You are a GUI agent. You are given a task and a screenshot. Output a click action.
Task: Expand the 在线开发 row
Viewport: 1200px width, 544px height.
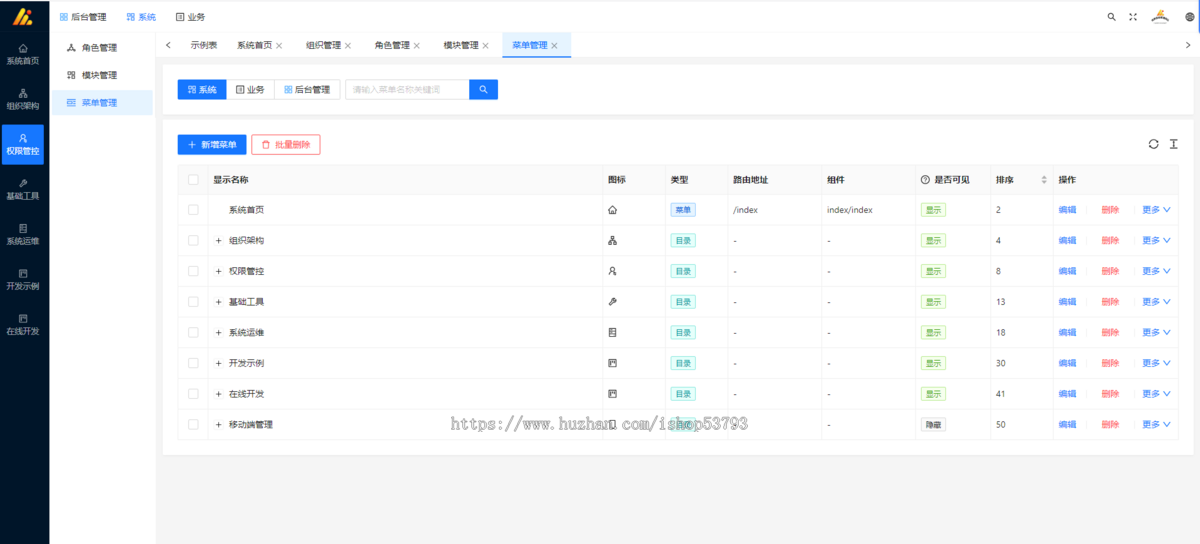click(x=218, y=394)
